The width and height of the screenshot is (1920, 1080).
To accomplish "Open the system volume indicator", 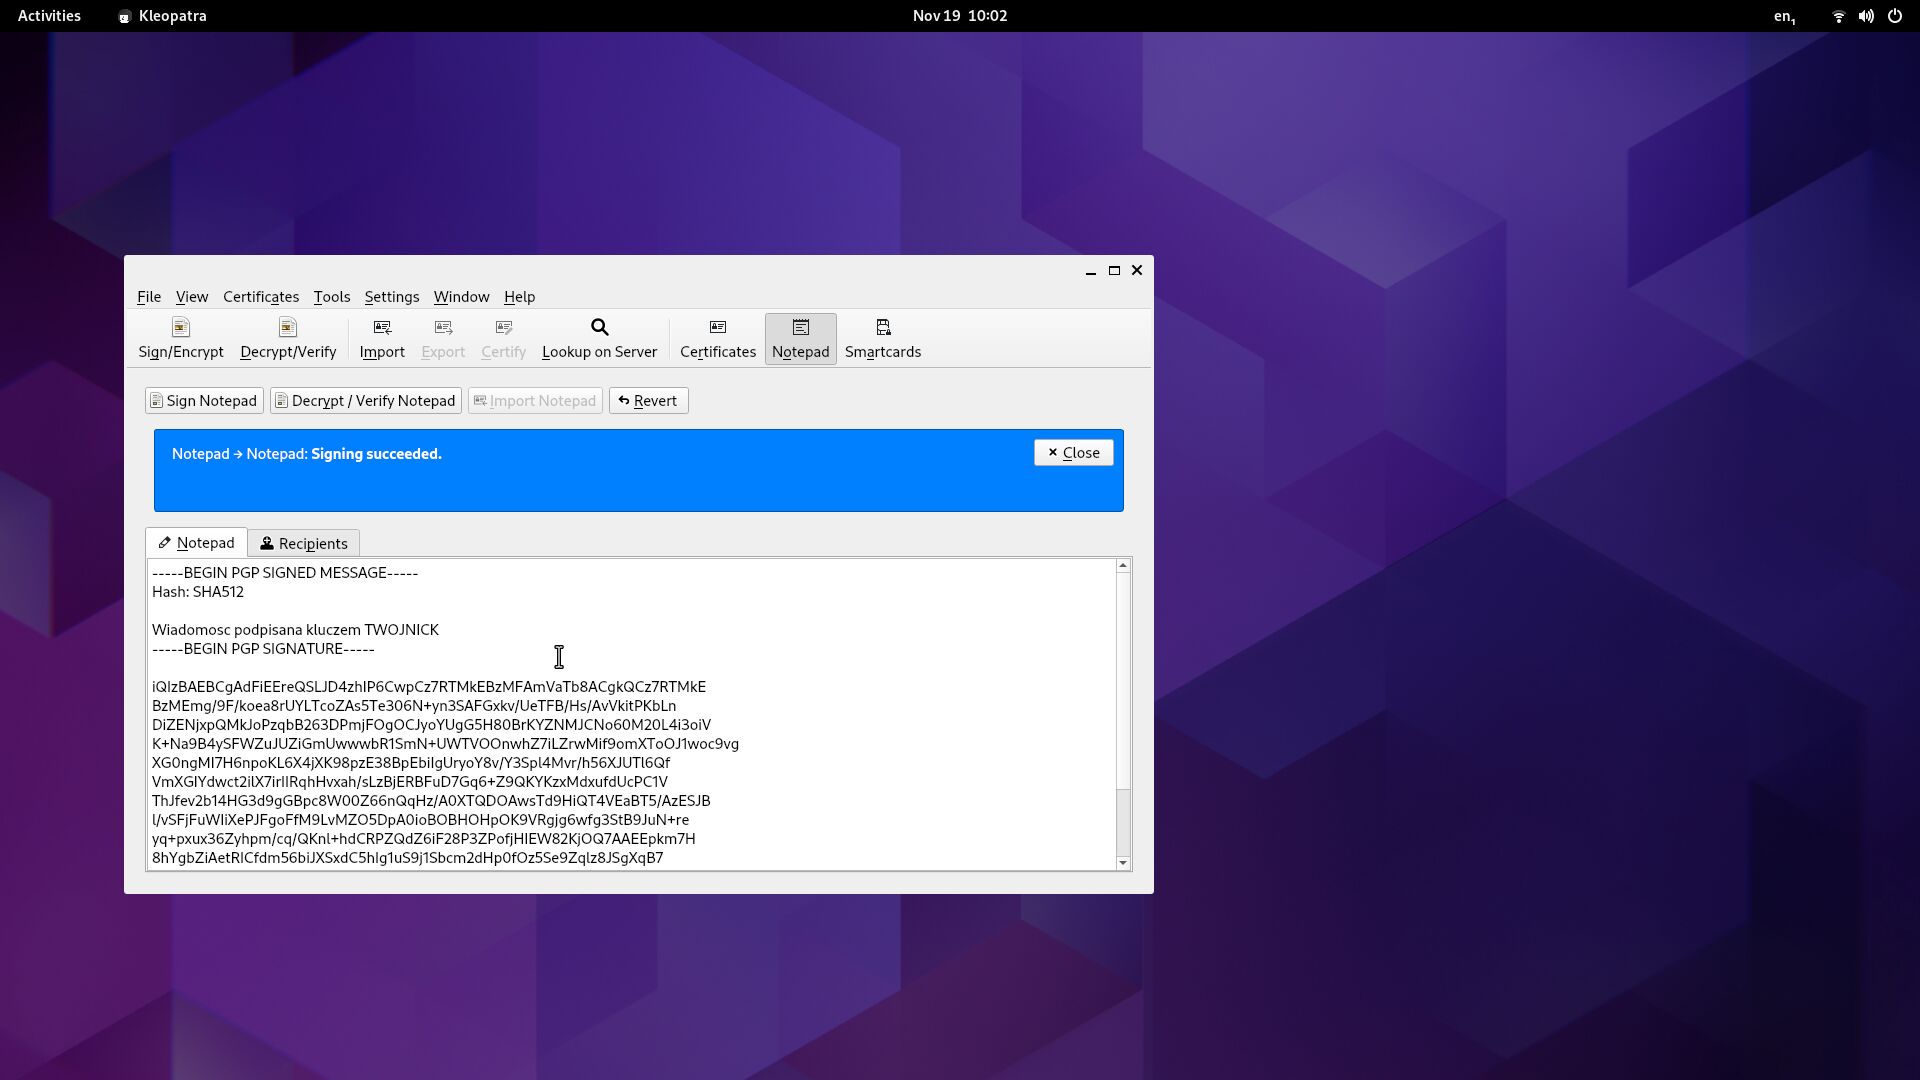I will tap(1866, 16).
